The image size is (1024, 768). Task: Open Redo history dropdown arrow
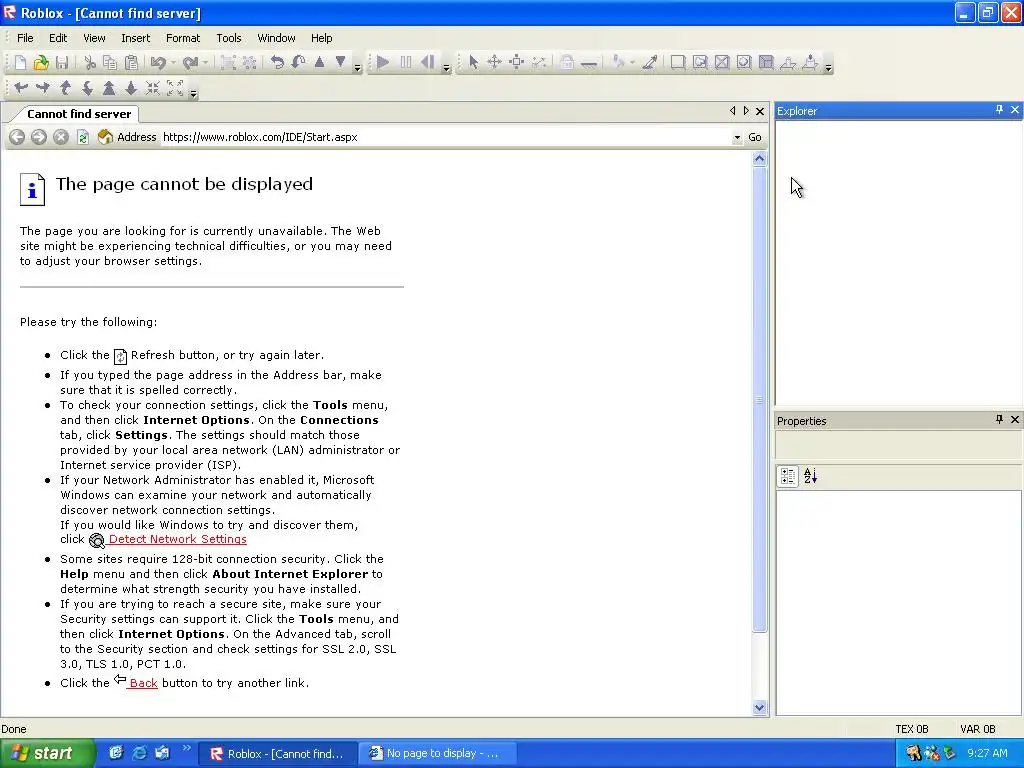click(205, 63)
